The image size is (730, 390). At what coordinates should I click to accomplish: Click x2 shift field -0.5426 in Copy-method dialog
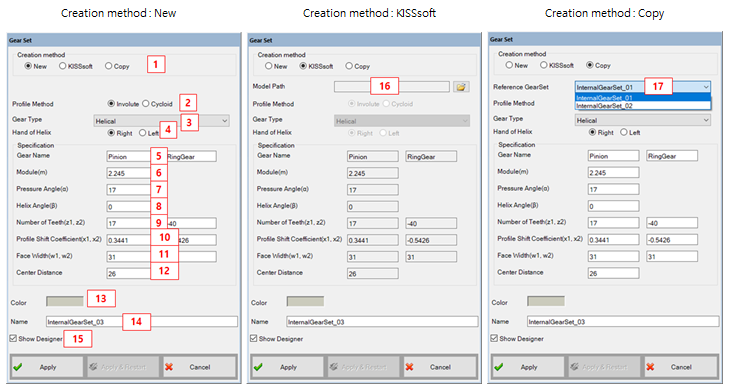(x=672, y=240)
